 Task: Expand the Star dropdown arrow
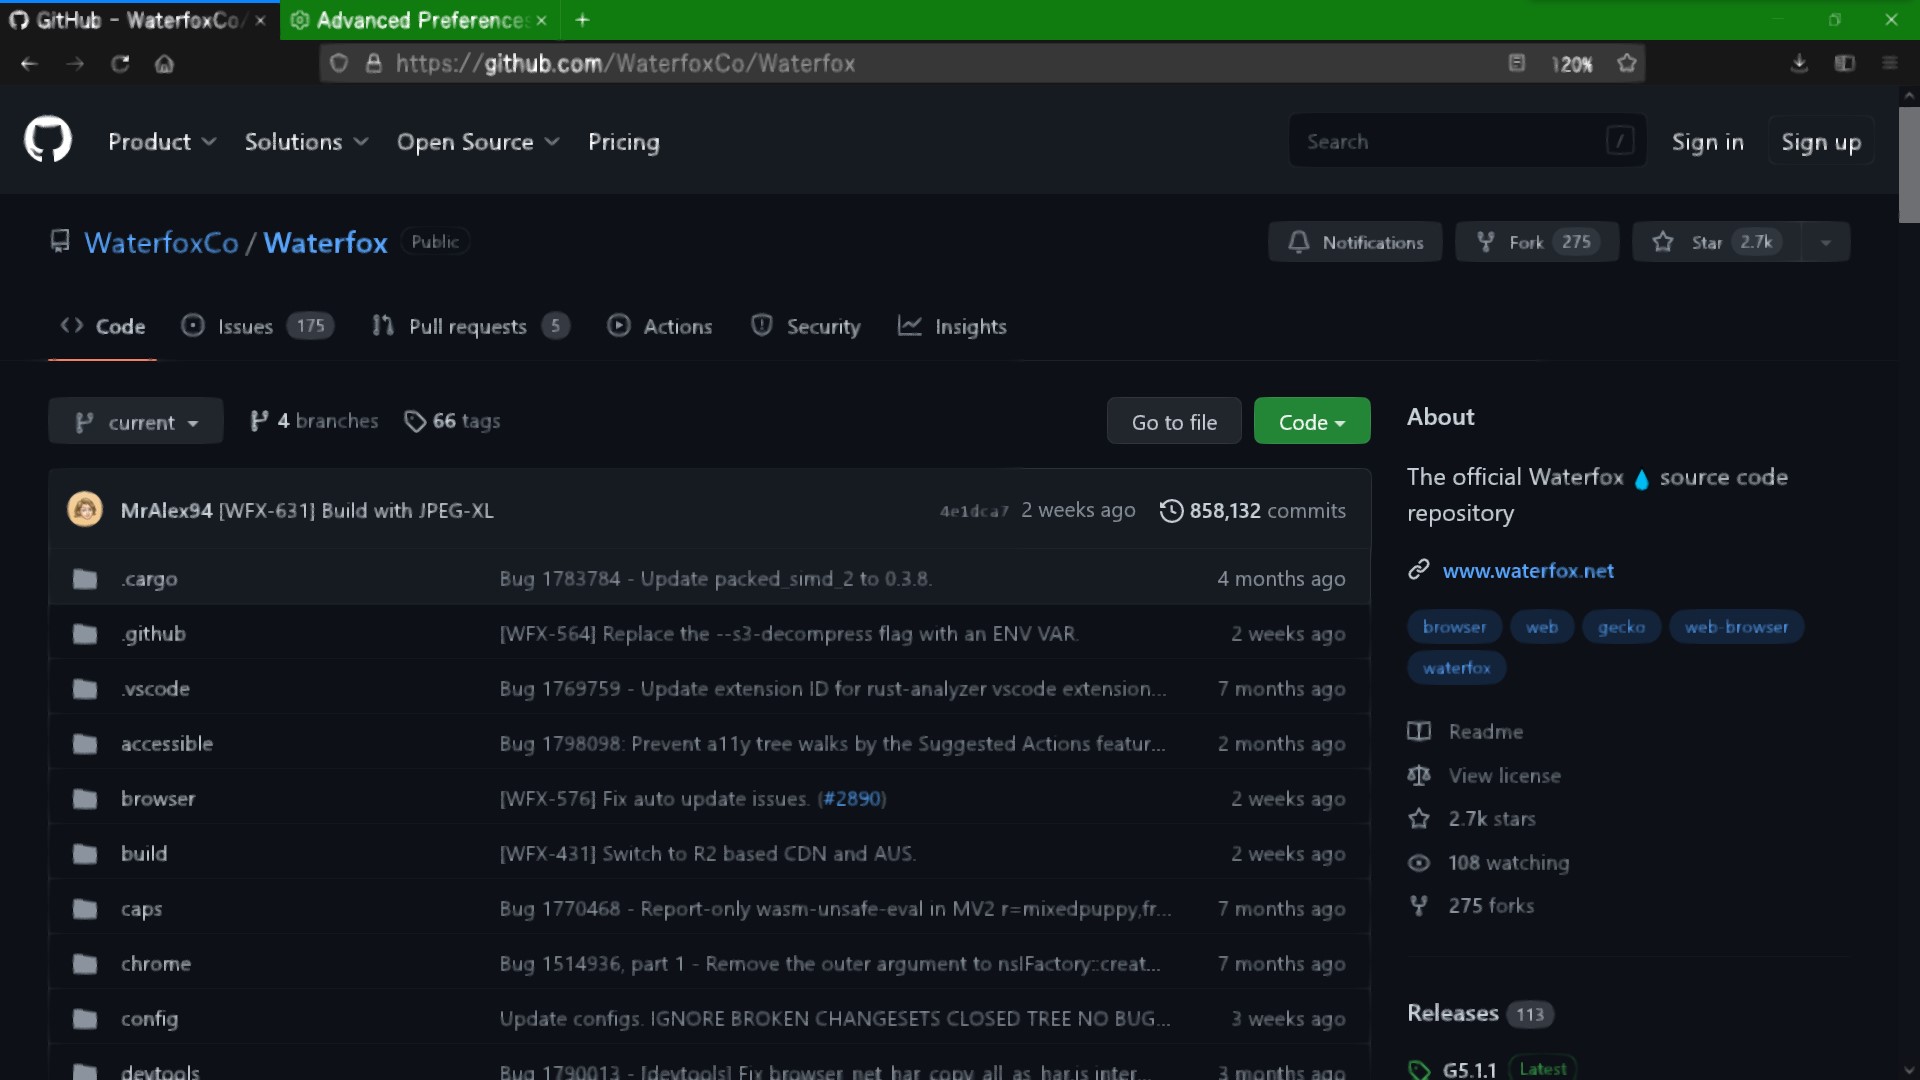coord(1826,241)
